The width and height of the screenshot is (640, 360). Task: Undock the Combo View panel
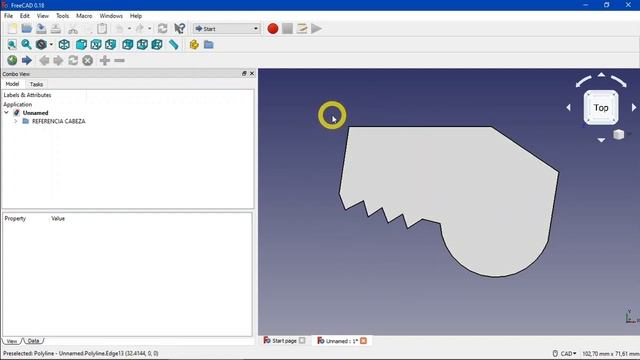coord(244,73)
